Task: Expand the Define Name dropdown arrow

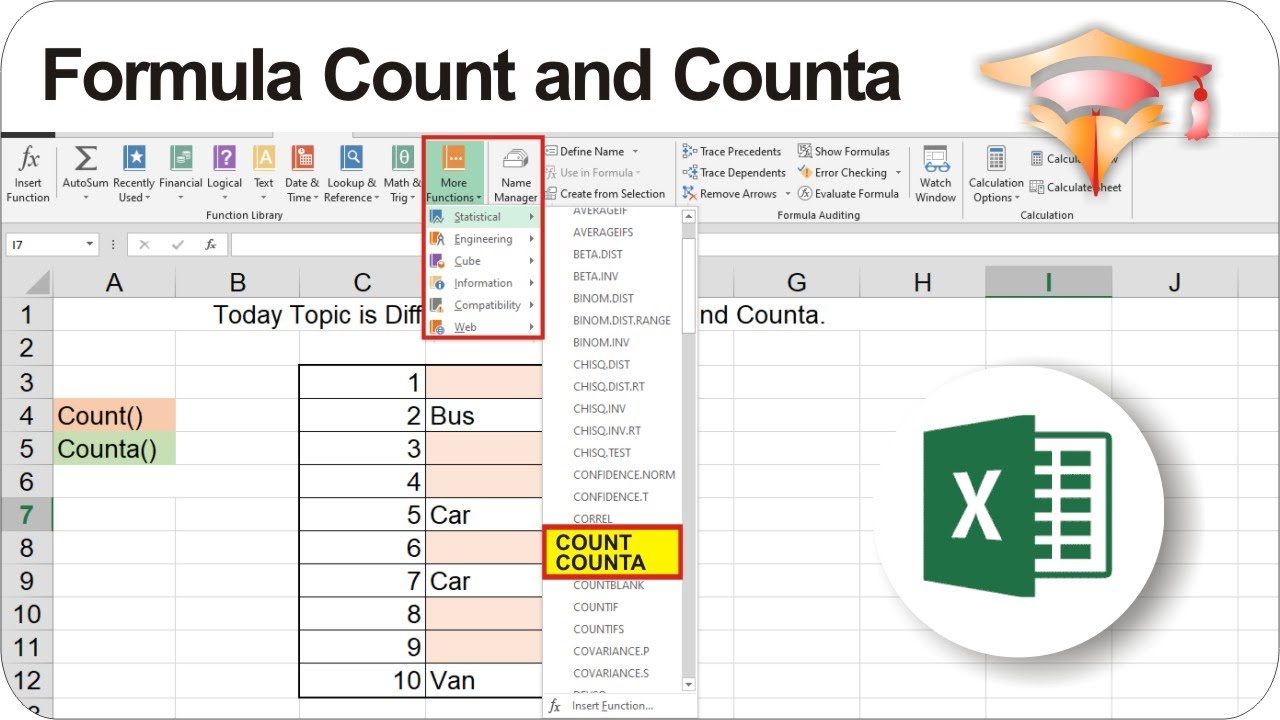Action: [x=635, y=152]
